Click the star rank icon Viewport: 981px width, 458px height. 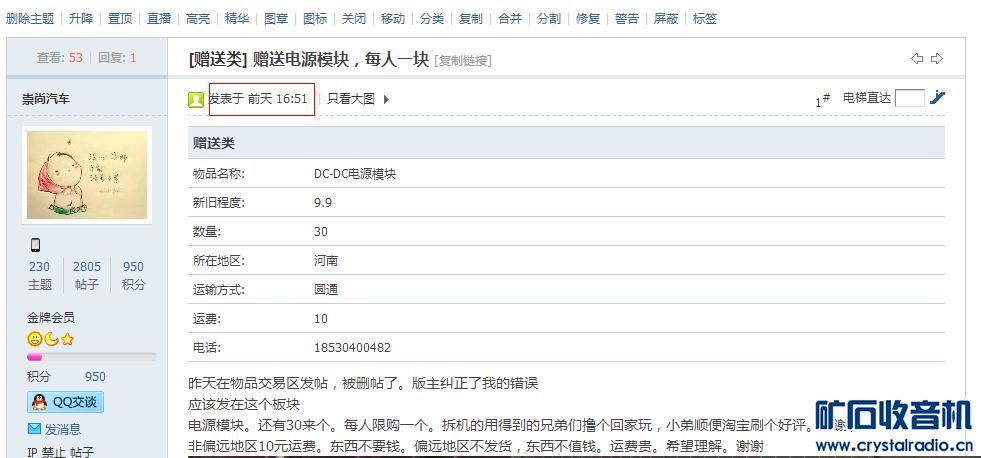pyautogui.click(x=68, y=339)
